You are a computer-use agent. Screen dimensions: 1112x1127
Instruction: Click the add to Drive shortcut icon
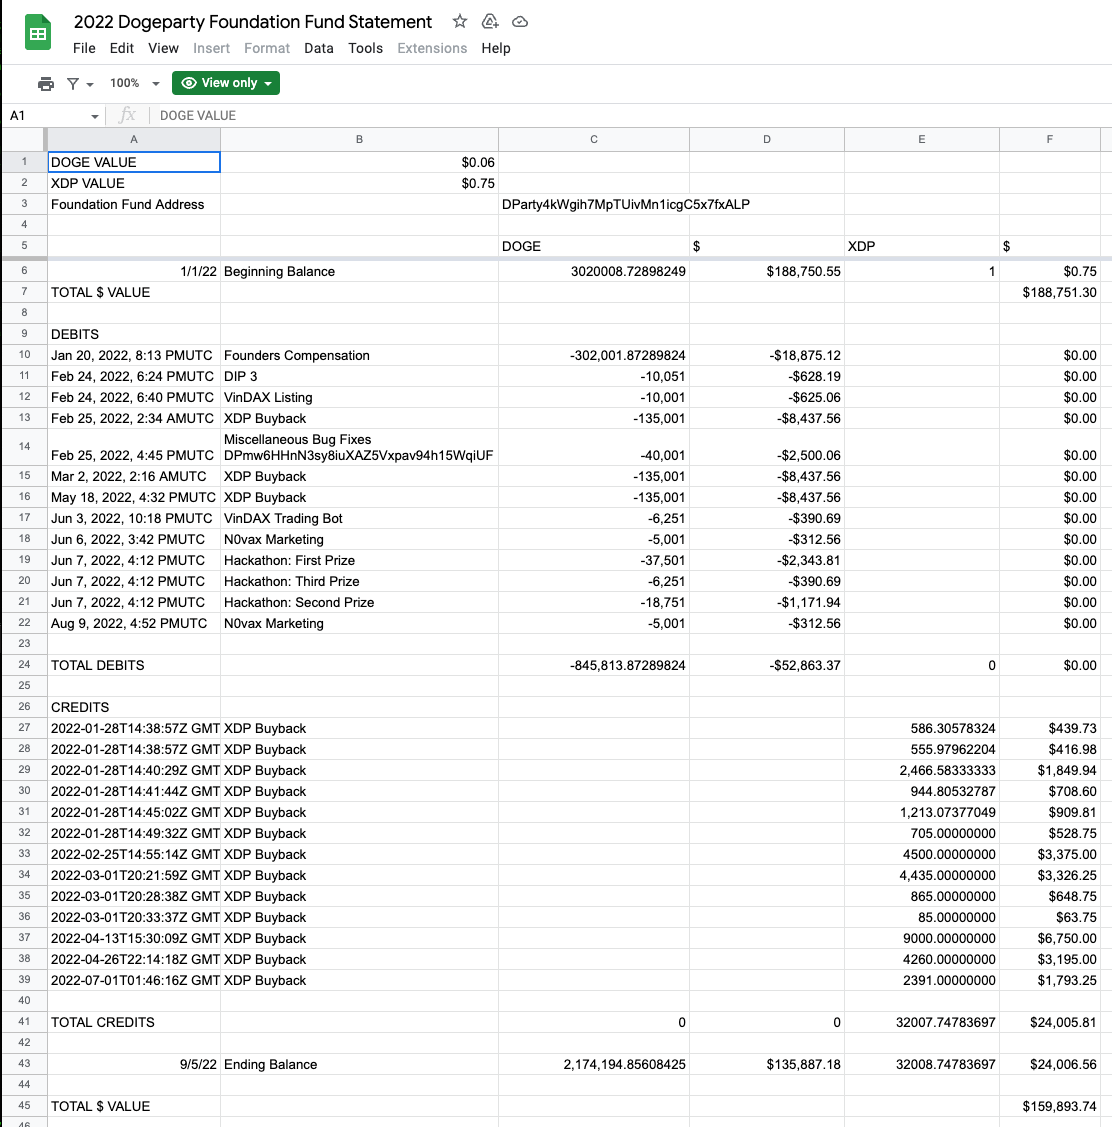pos(490,22)
